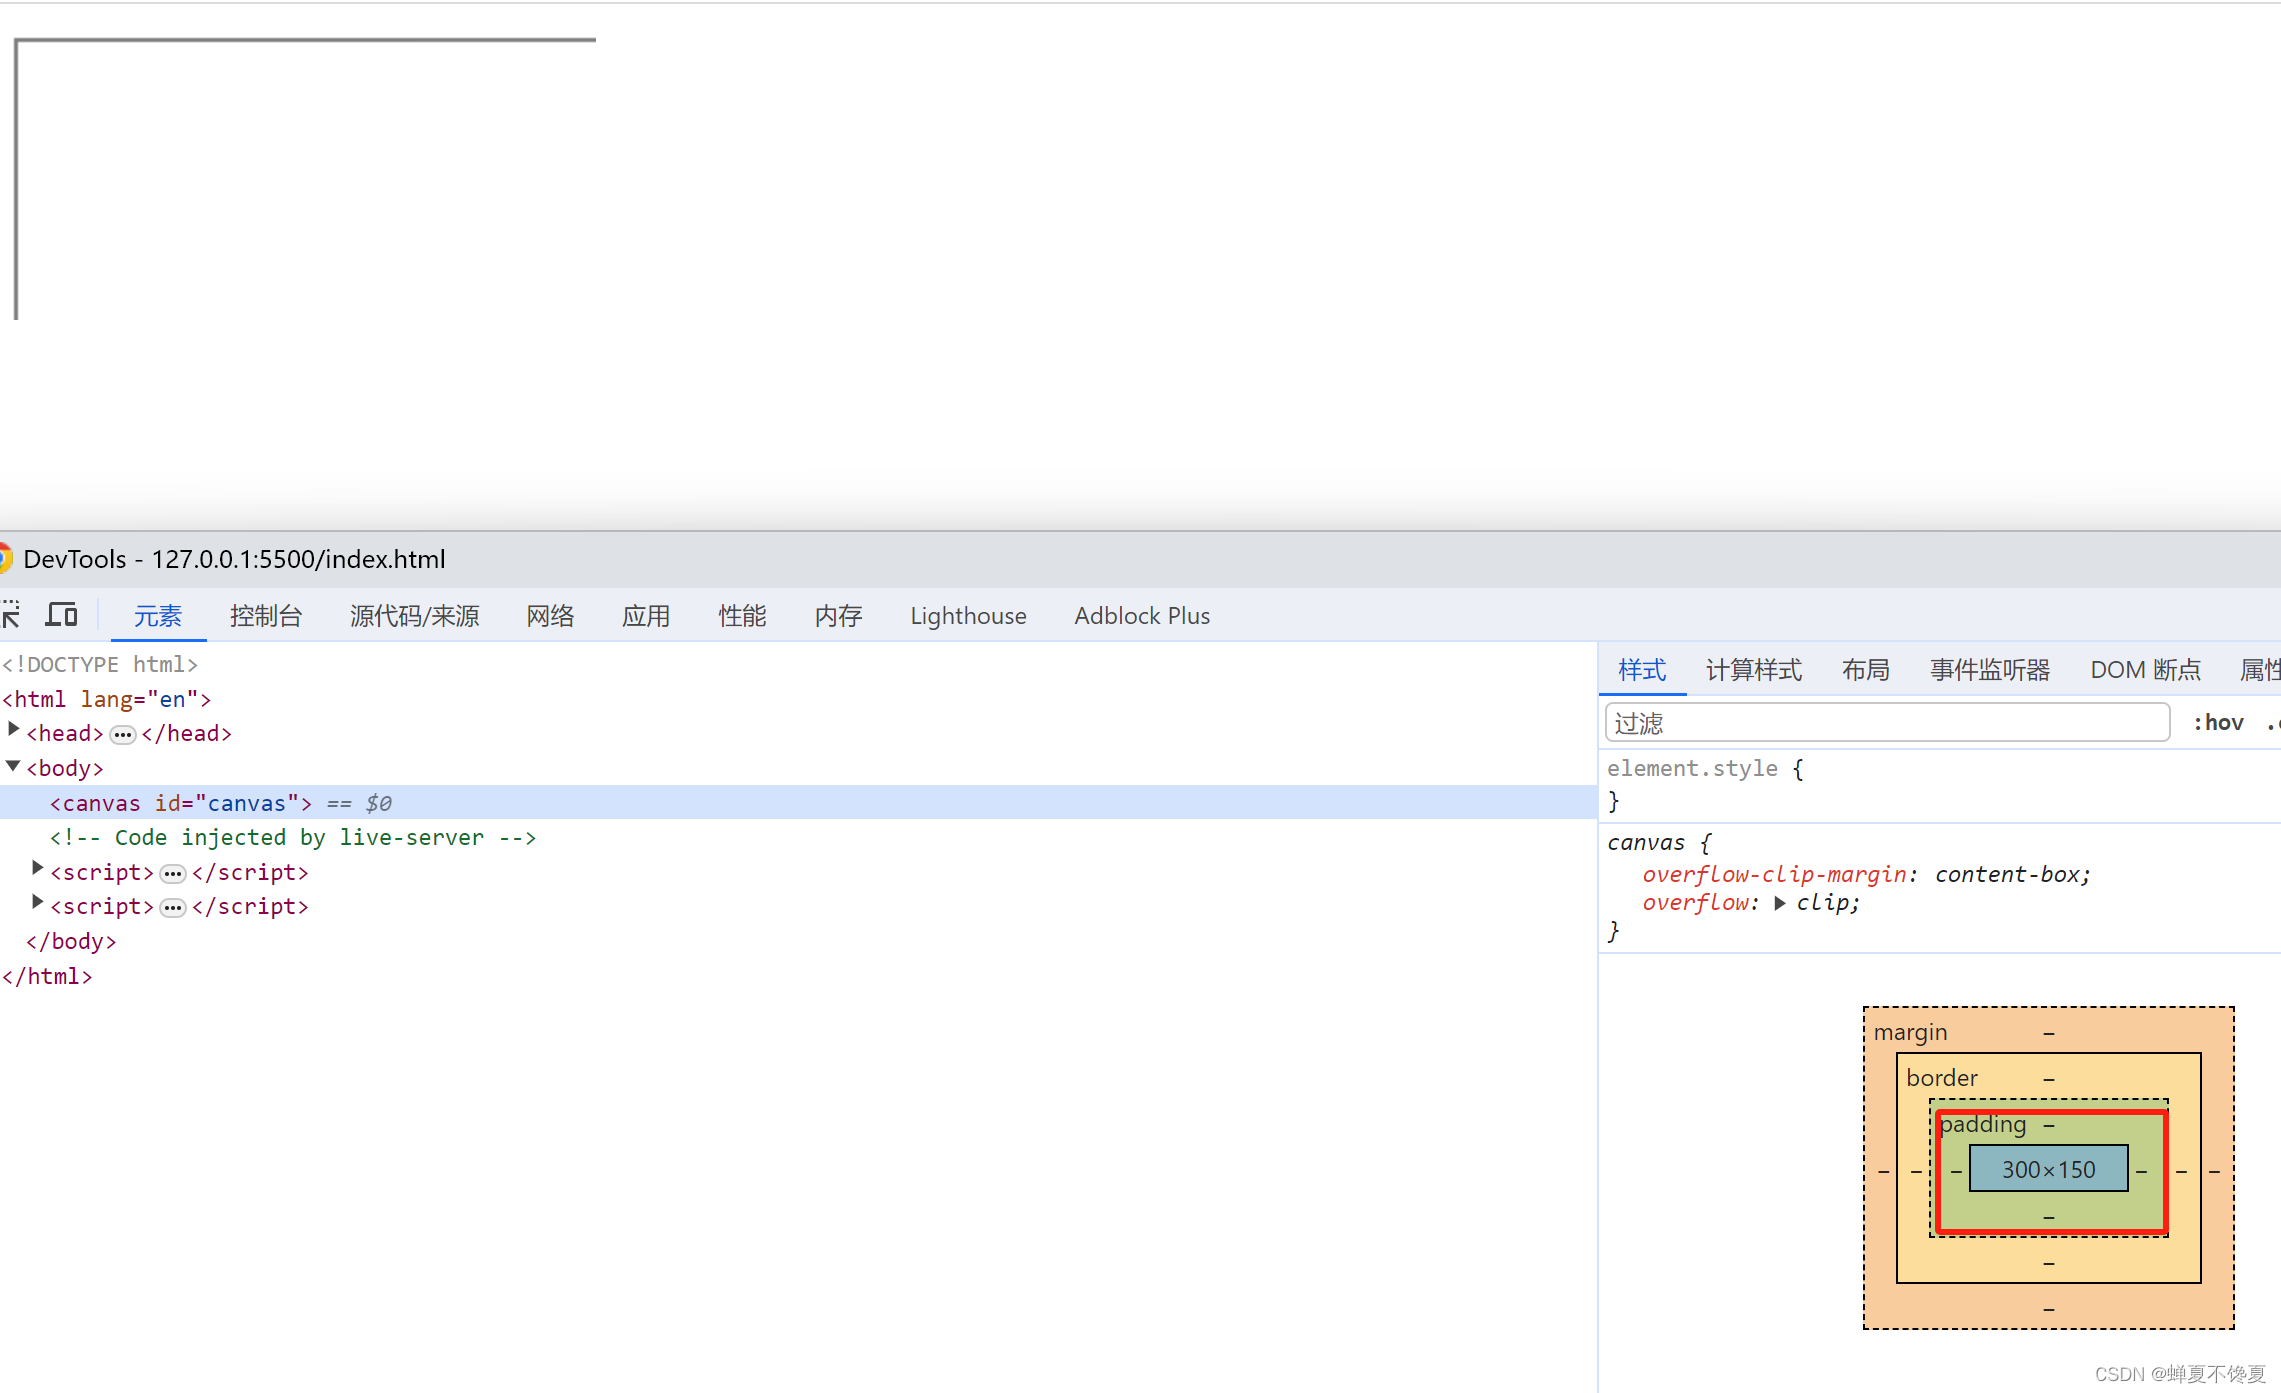The height and width of the screenshot is (1393, 2281).
Task: Click the 300×150 content box size
Action: point(2048,1169)
